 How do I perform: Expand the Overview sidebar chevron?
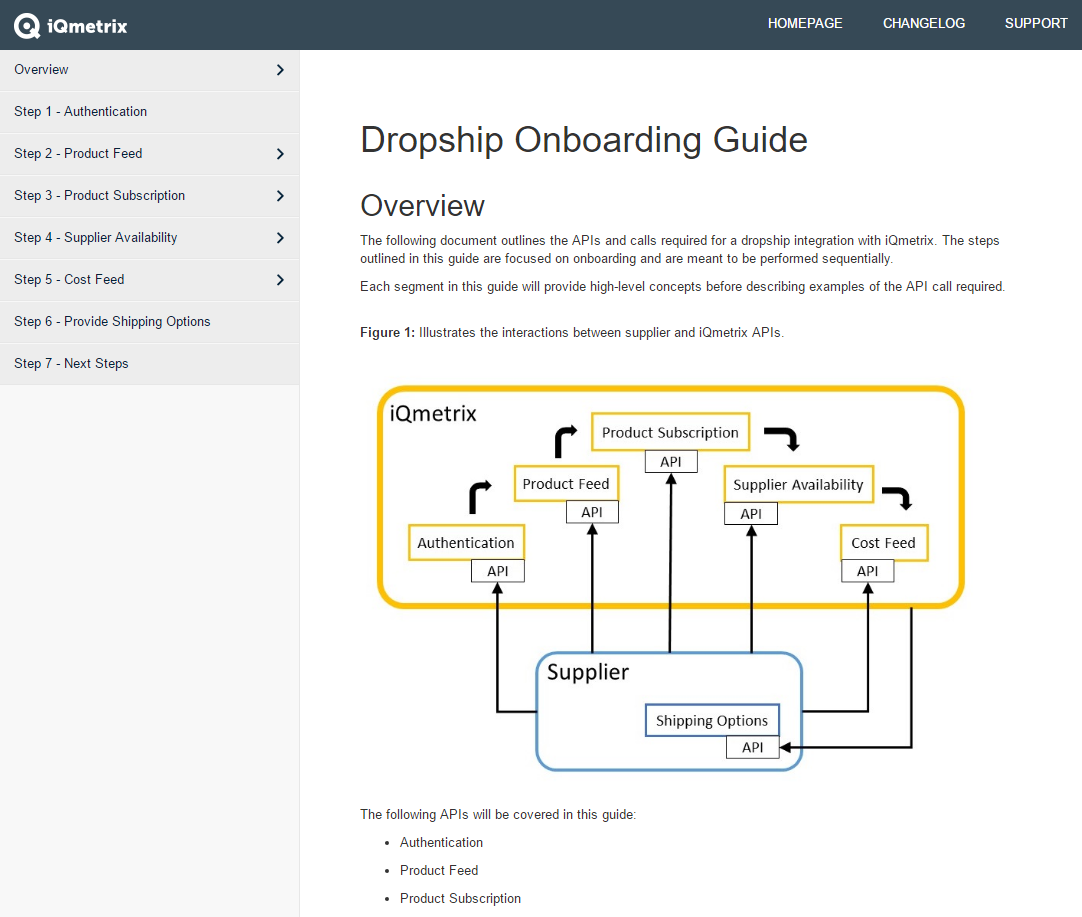(x=280, y=70)
